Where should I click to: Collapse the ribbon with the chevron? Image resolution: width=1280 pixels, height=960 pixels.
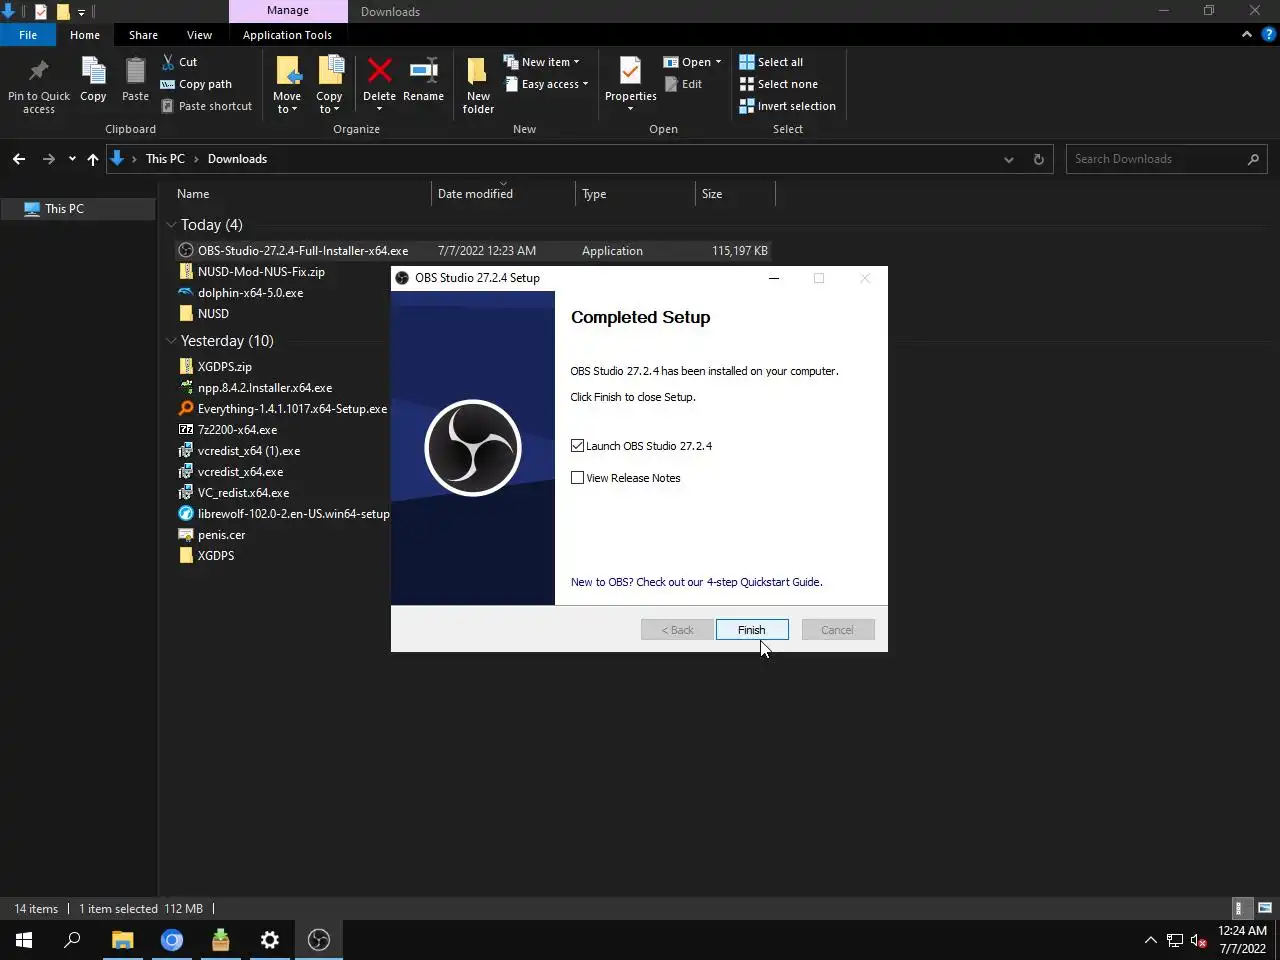pyautogui.click(x=1247, y=34)
